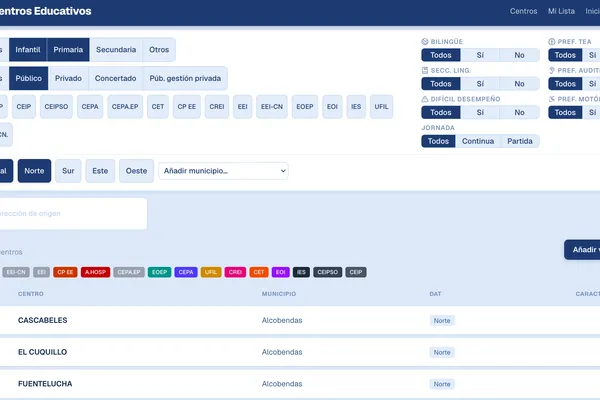Set Secc. Ling. filter to No
The image size is (600, 400).
pos(519,84)
